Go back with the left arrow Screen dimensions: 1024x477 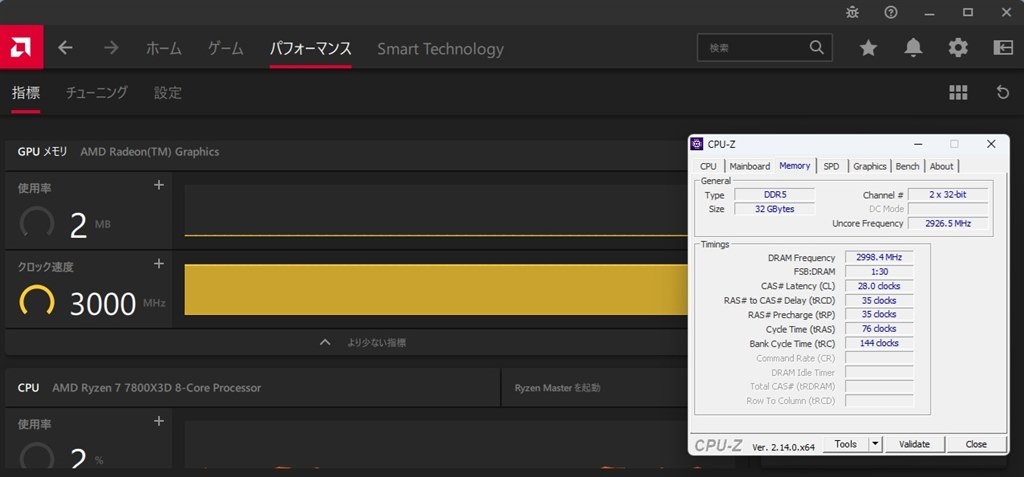click(65, 48)
